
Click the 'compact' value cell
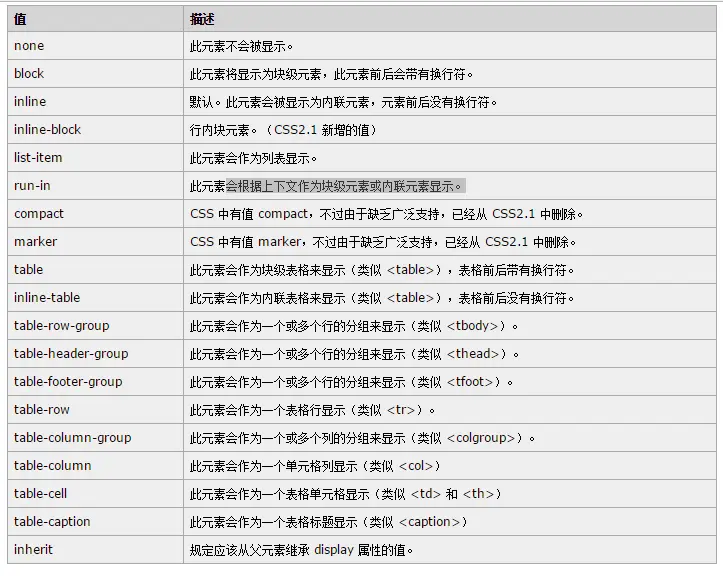click(95, 214)
